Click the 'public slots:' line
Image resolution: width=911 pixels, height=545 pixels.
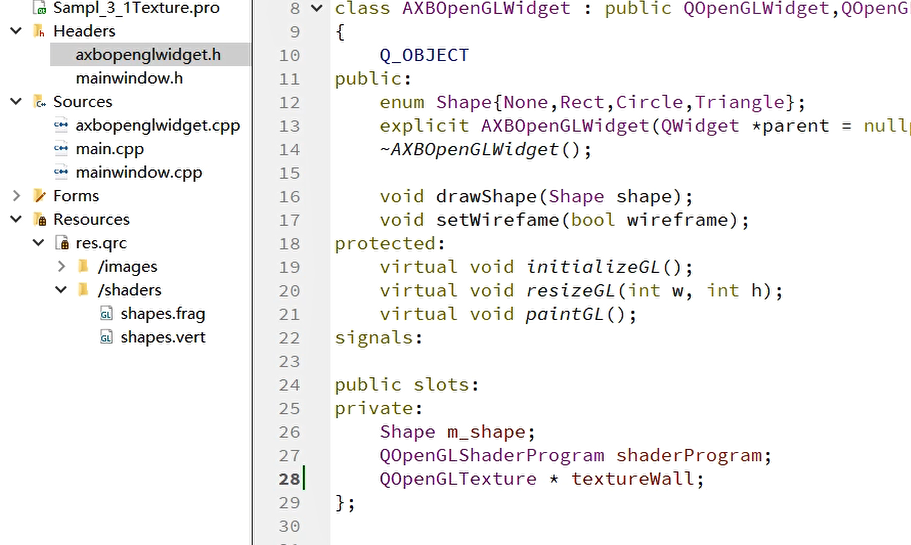(x=407, y=385)
